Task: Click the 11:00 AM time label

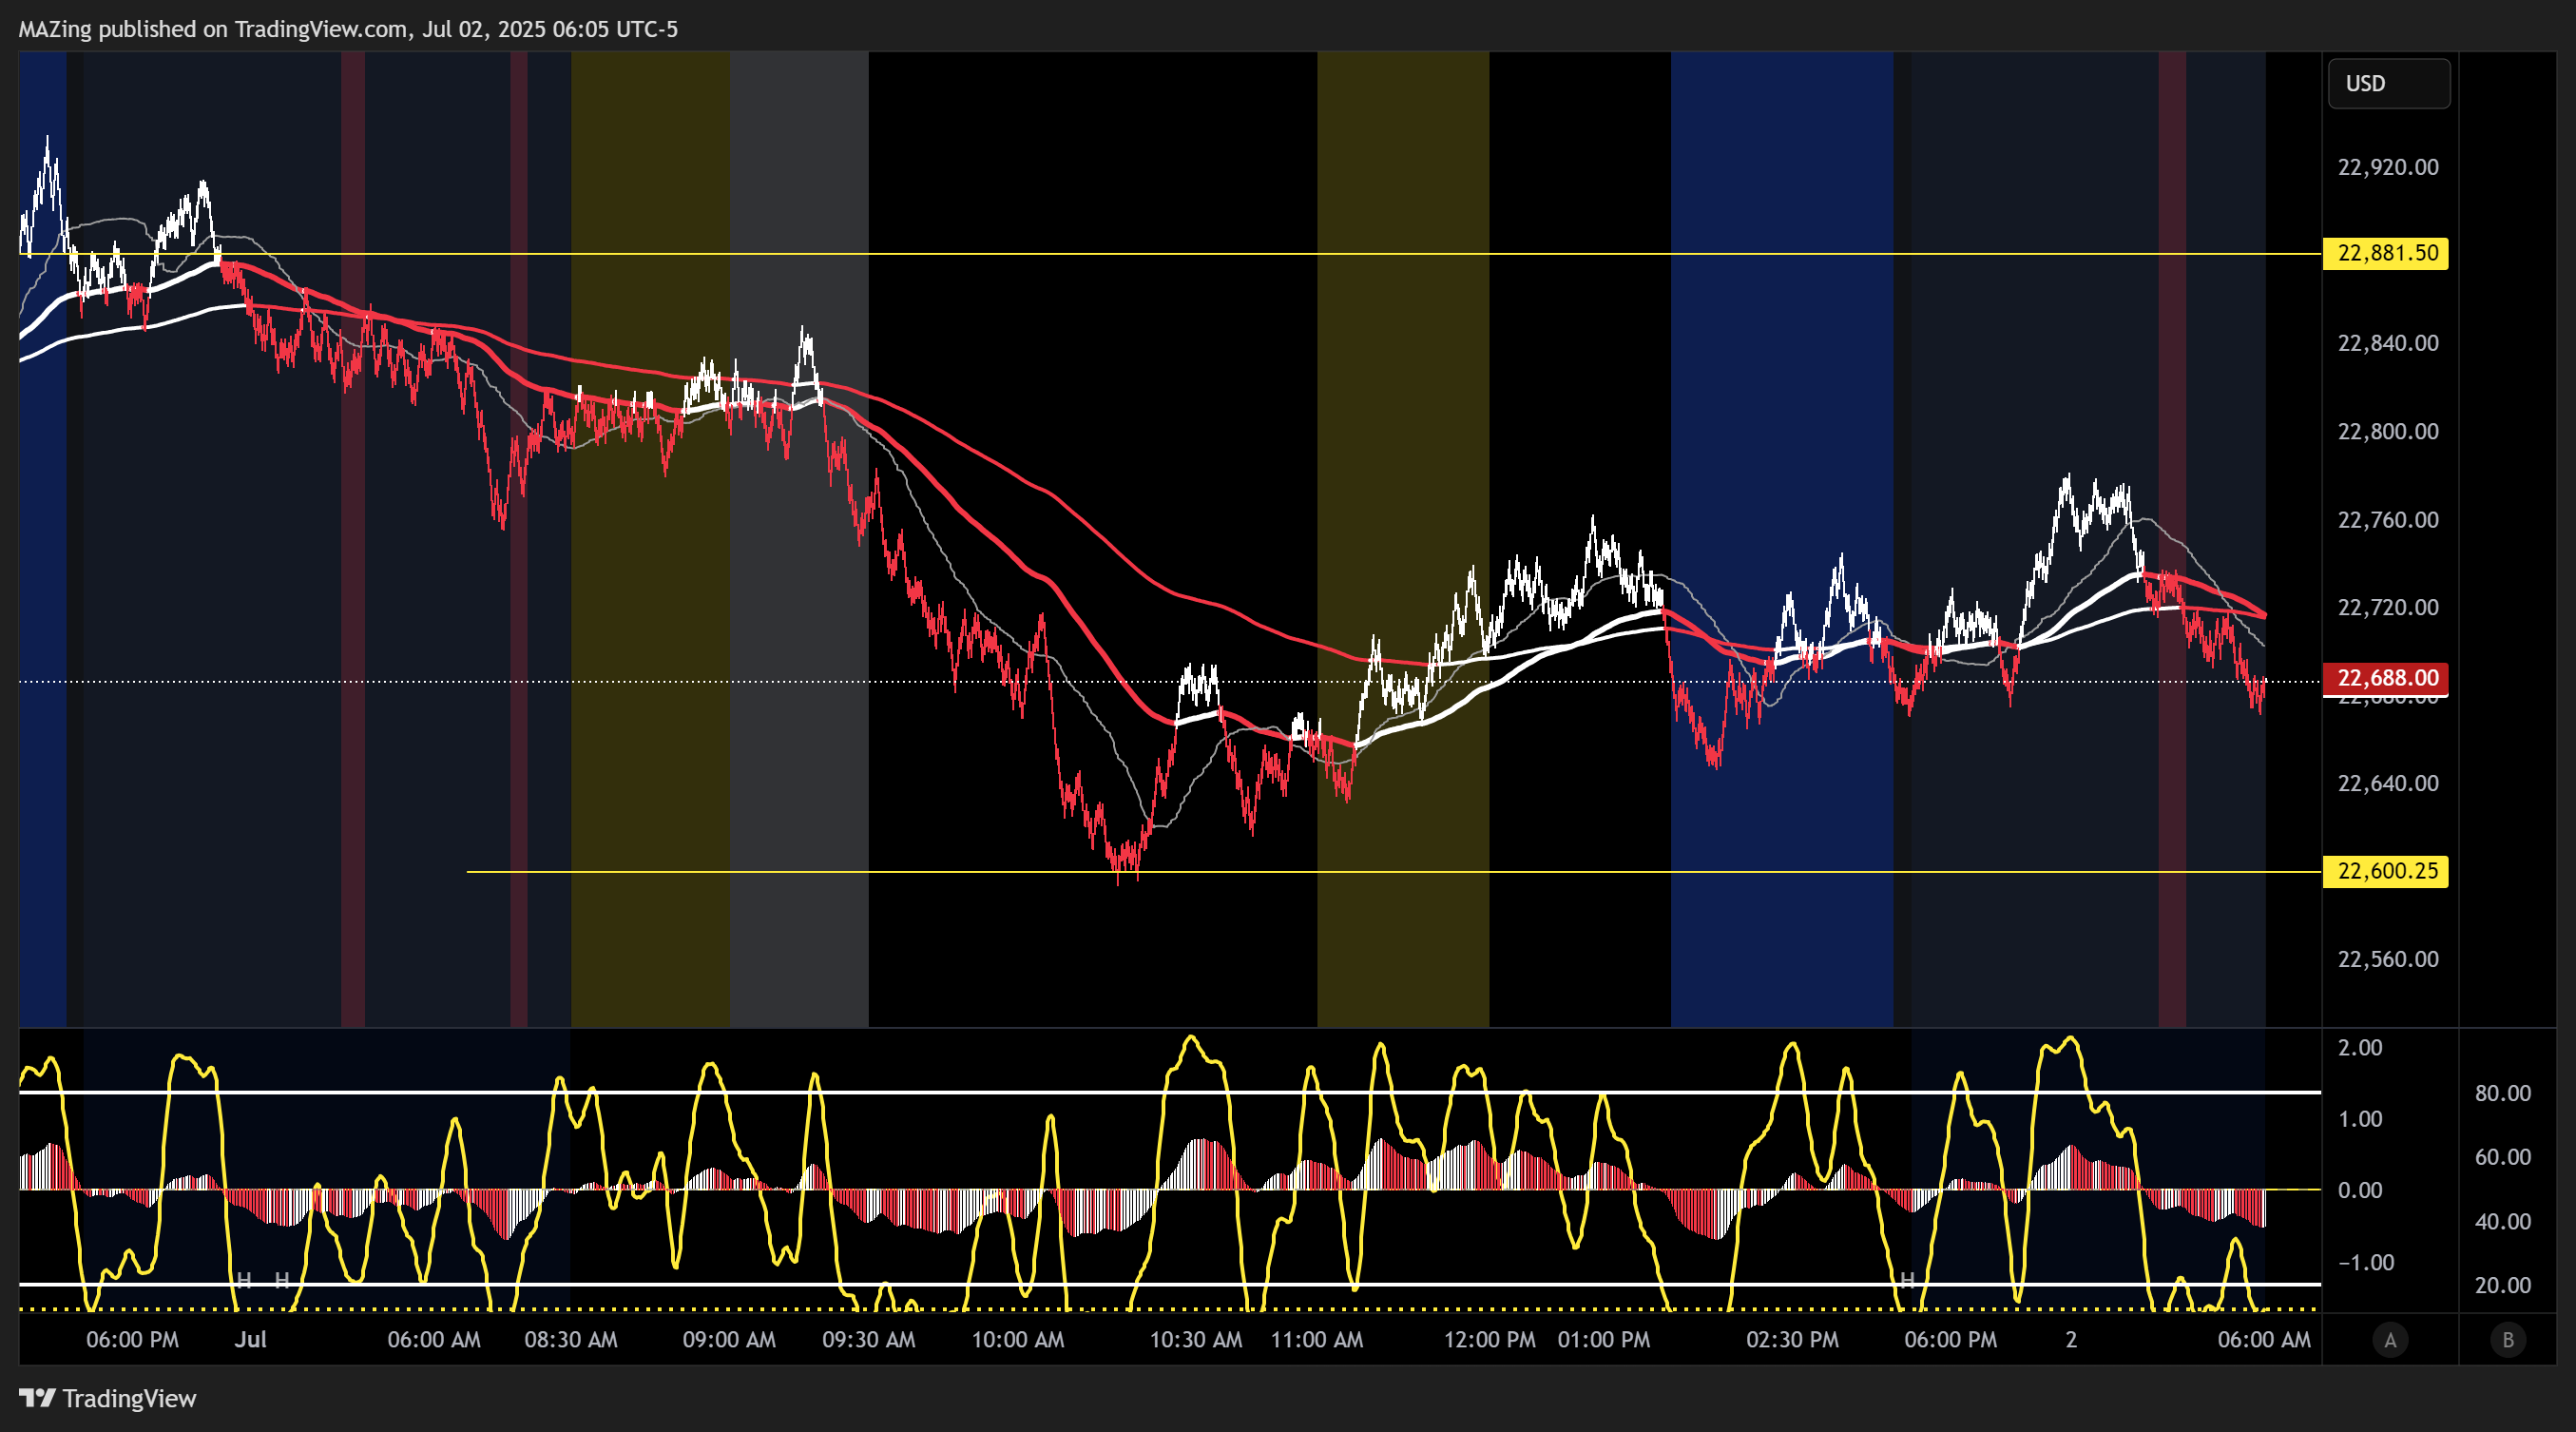Action: pyautogui.click(x=1316, y=1340)
